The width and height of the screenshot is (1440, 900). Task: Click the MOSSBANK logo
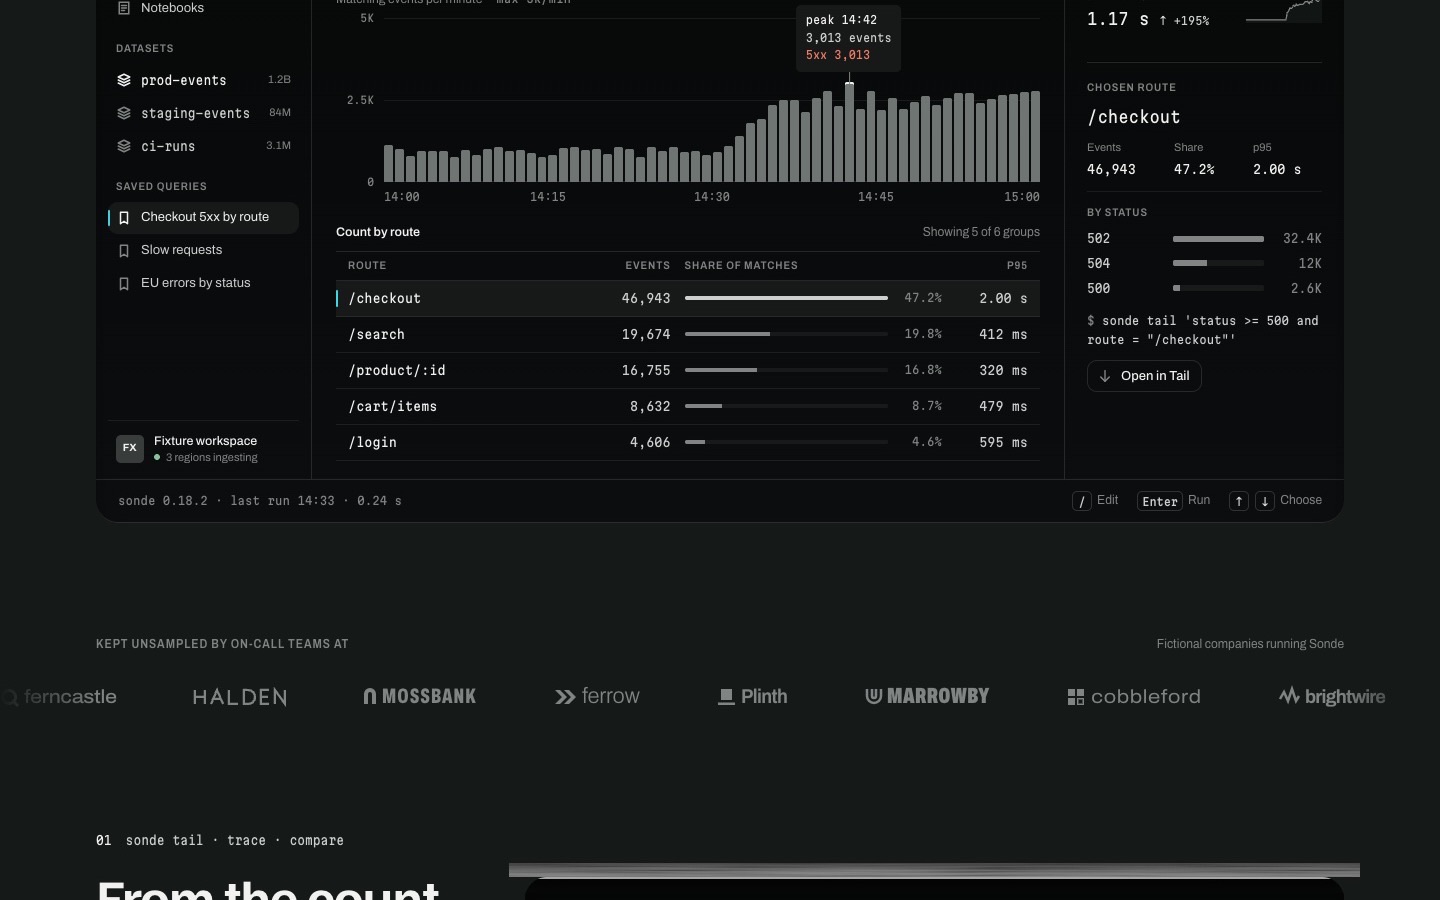click(x=420, y=696)
